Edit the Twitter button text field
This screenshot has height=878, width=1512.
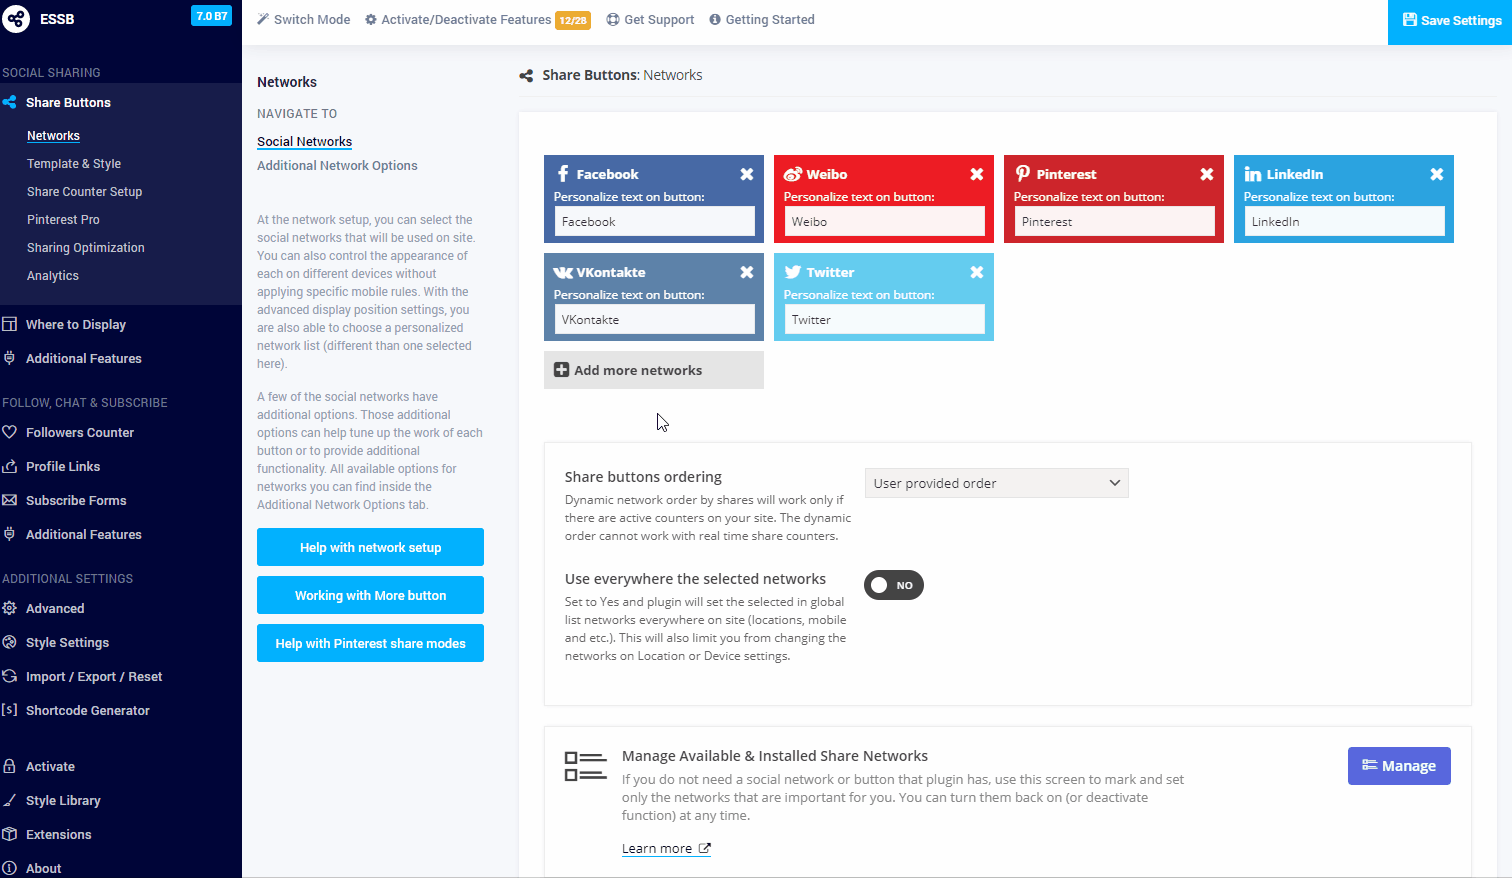pyautogui.click(x=883, y=320)
